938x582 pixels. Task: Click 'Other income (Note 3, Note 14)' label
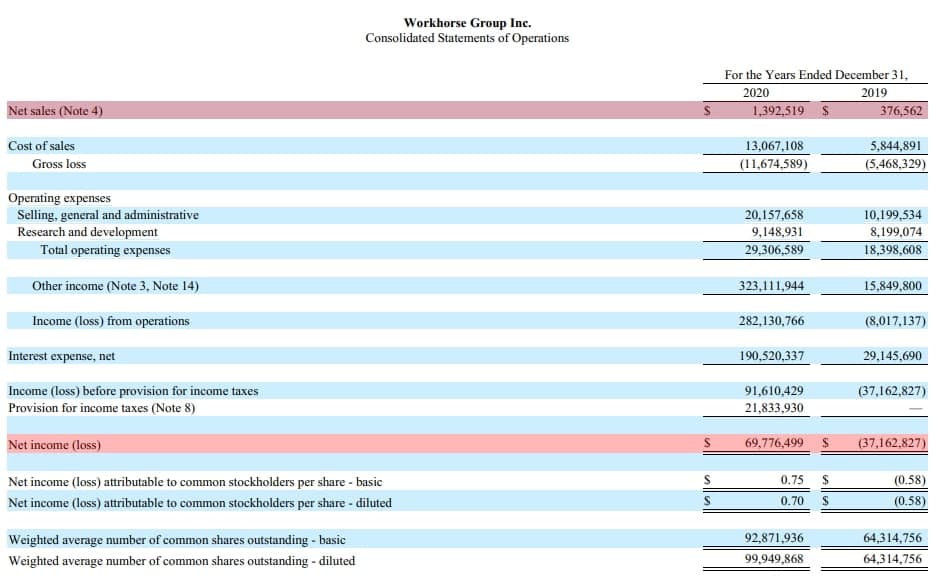pos(115,286)
